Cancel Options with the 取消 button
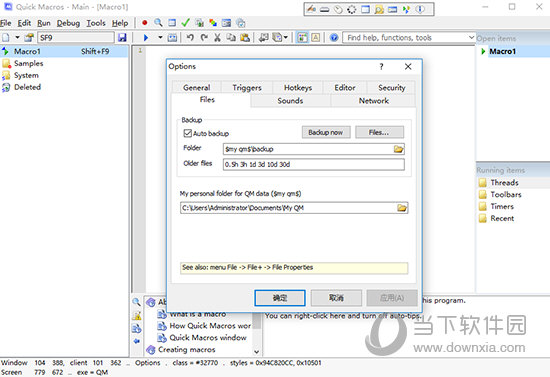The height and width of the screenshot is (377, 550). [336, 298]
